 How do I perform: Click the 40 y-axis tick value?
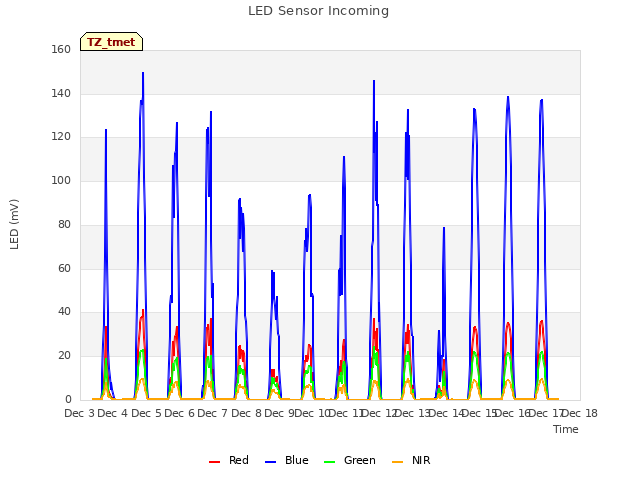tap(64, 311)
